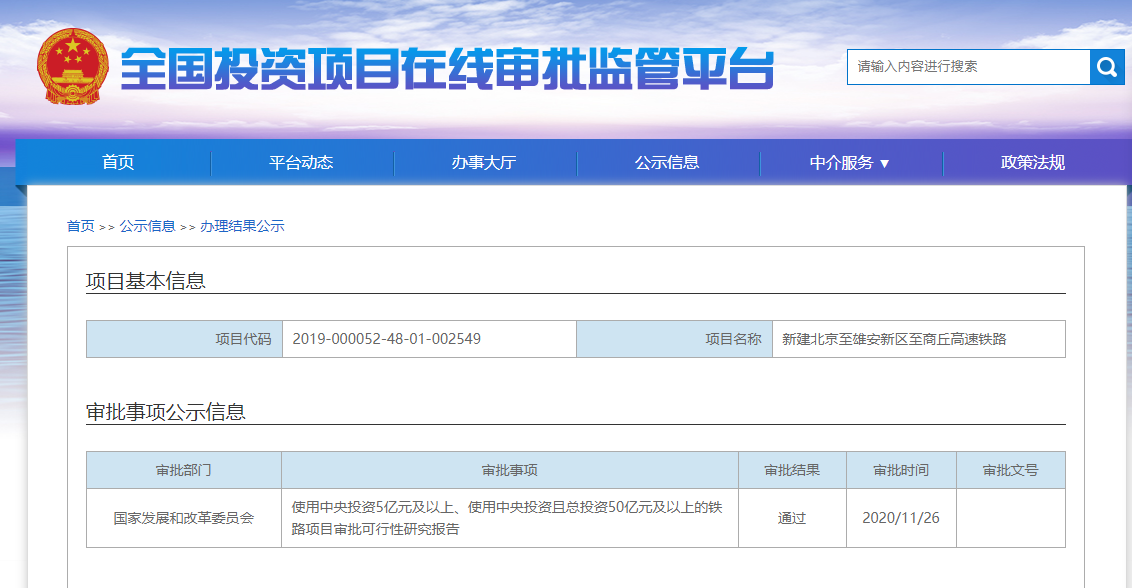Expand the 中介服务 dropdown menu
1132x588 pixels.
click(x=850, y=163)
